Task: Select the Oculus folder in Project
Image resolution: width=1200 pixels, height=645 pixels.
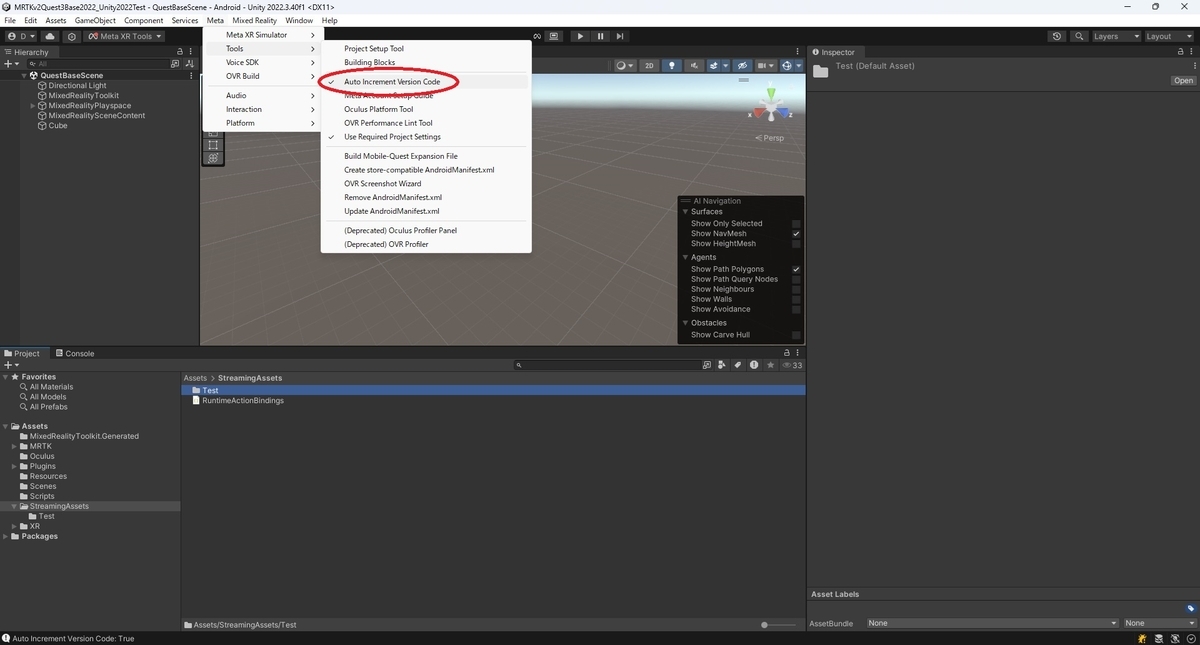Action: [x=42, y=456]
